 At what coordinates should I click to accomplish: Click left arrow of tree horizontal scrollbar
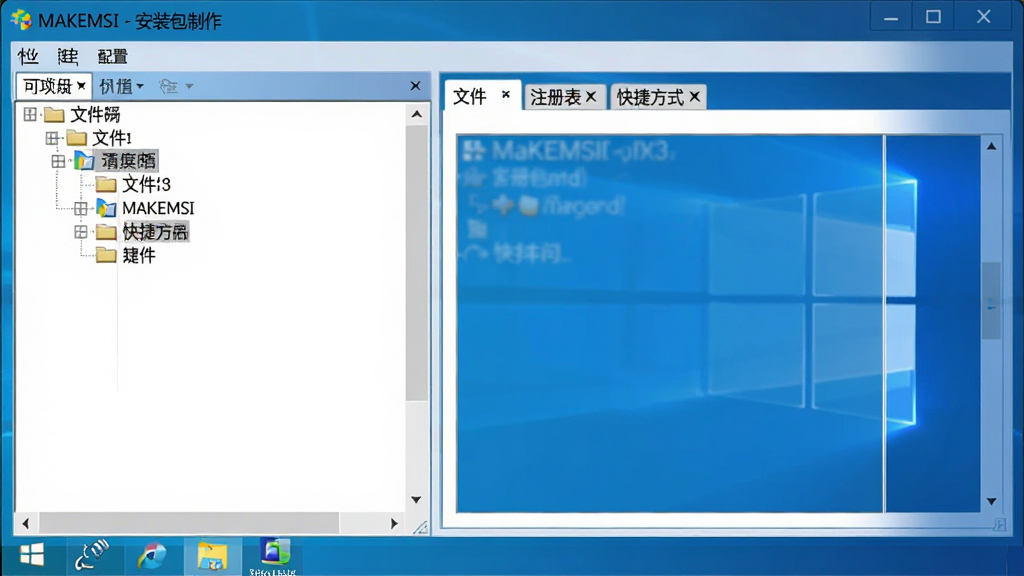click(x=25, y=523)
